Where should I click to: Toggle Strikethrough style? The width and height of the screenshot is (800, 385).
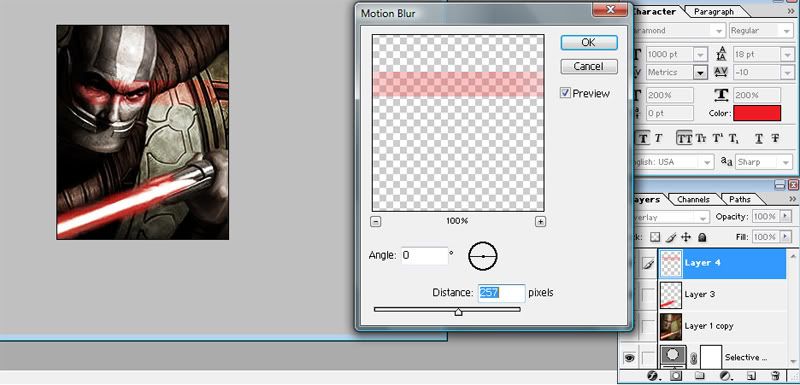tap(775, 138)
